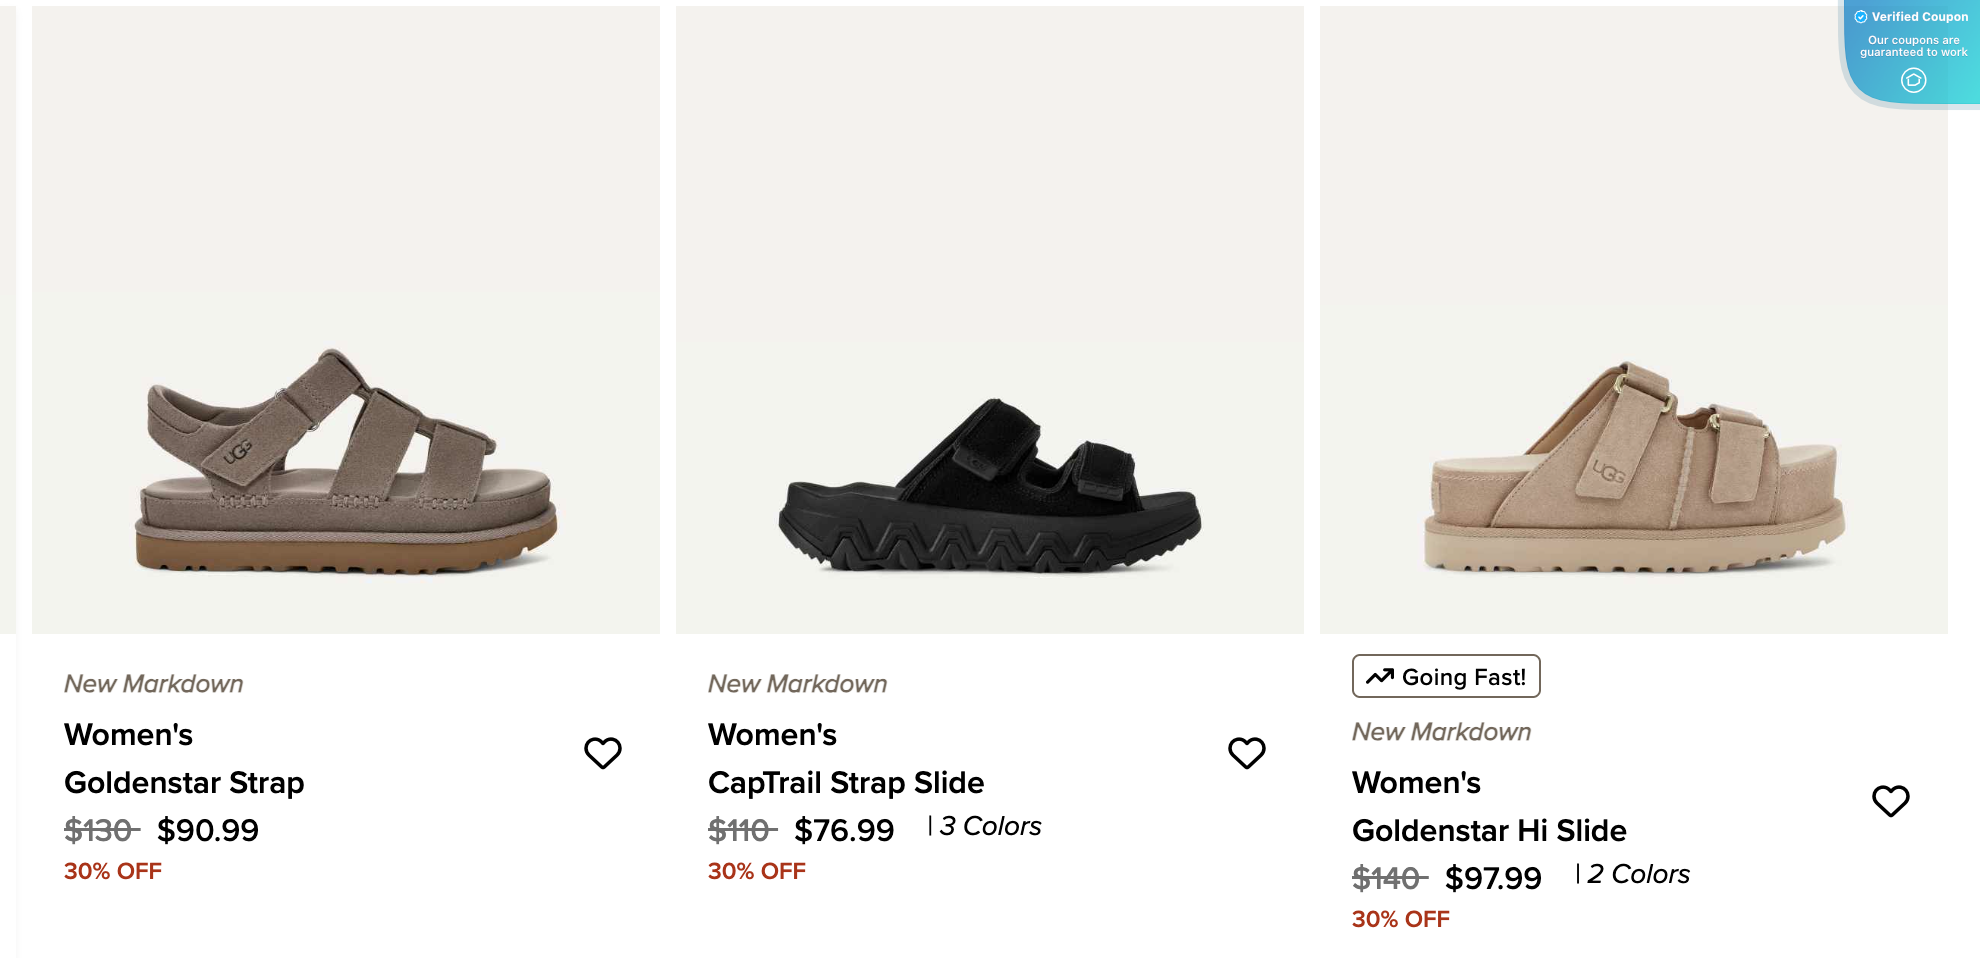Click the trending arrow inside Going Fast badge
1980x958 pixels.
click(1380, 676)
